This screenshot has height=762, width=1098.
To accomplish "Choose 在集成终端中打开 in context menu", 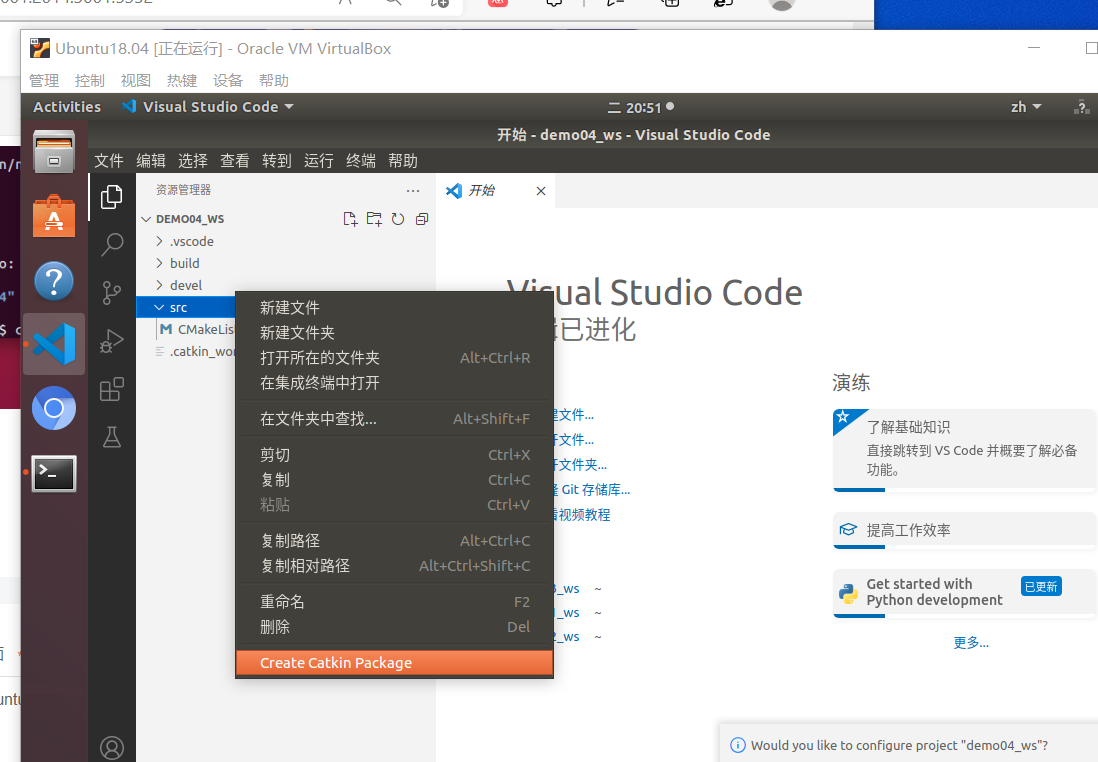I will (x=394, y=383).
